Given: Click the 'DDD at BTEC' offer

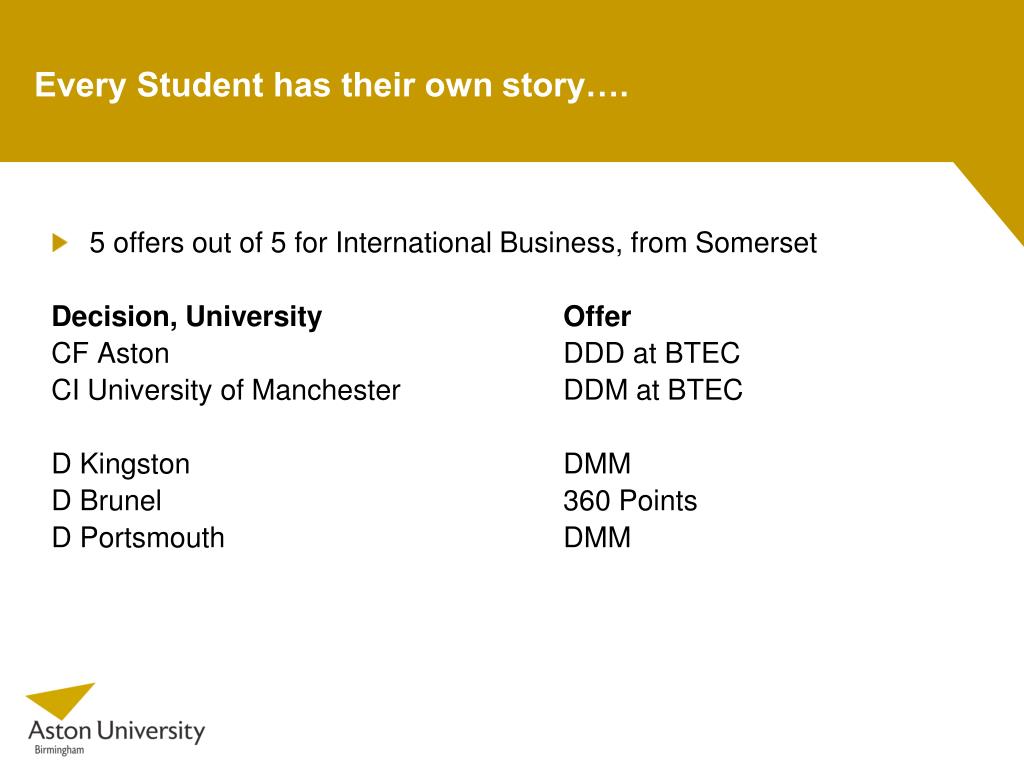Looking at the screenshot, I should (652, 353).
